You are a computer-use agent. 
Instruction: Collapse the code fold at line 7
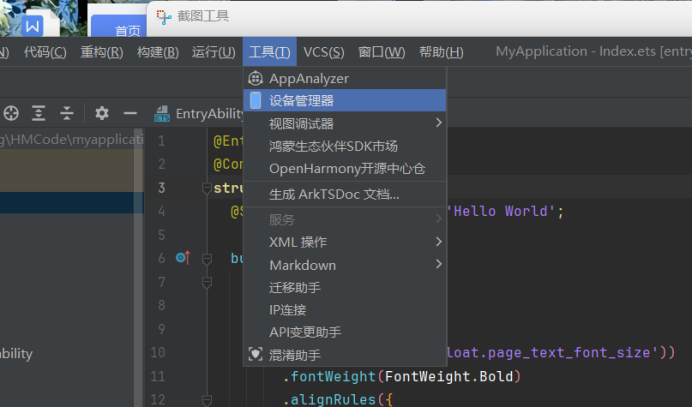click(x=207, y=282)
